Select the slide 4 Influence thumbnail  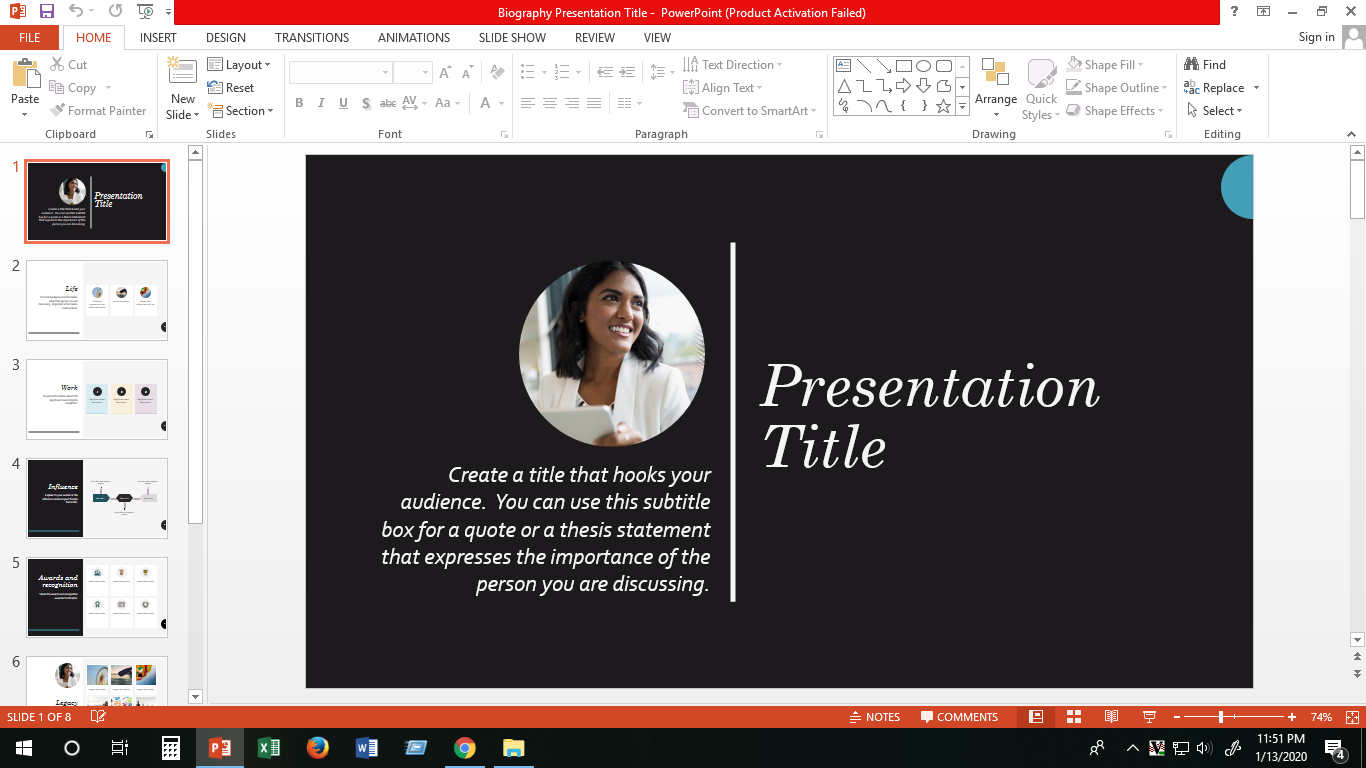coord(97,498)
